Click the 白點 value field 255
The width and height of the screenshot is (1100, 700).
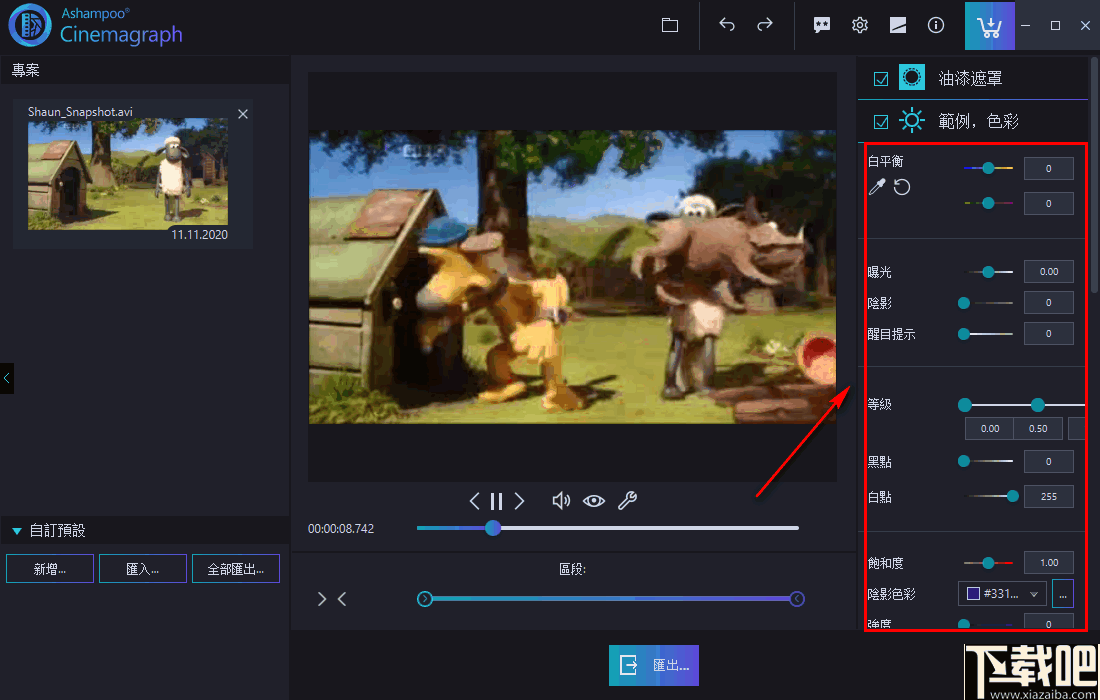(x=1049, y=496)
